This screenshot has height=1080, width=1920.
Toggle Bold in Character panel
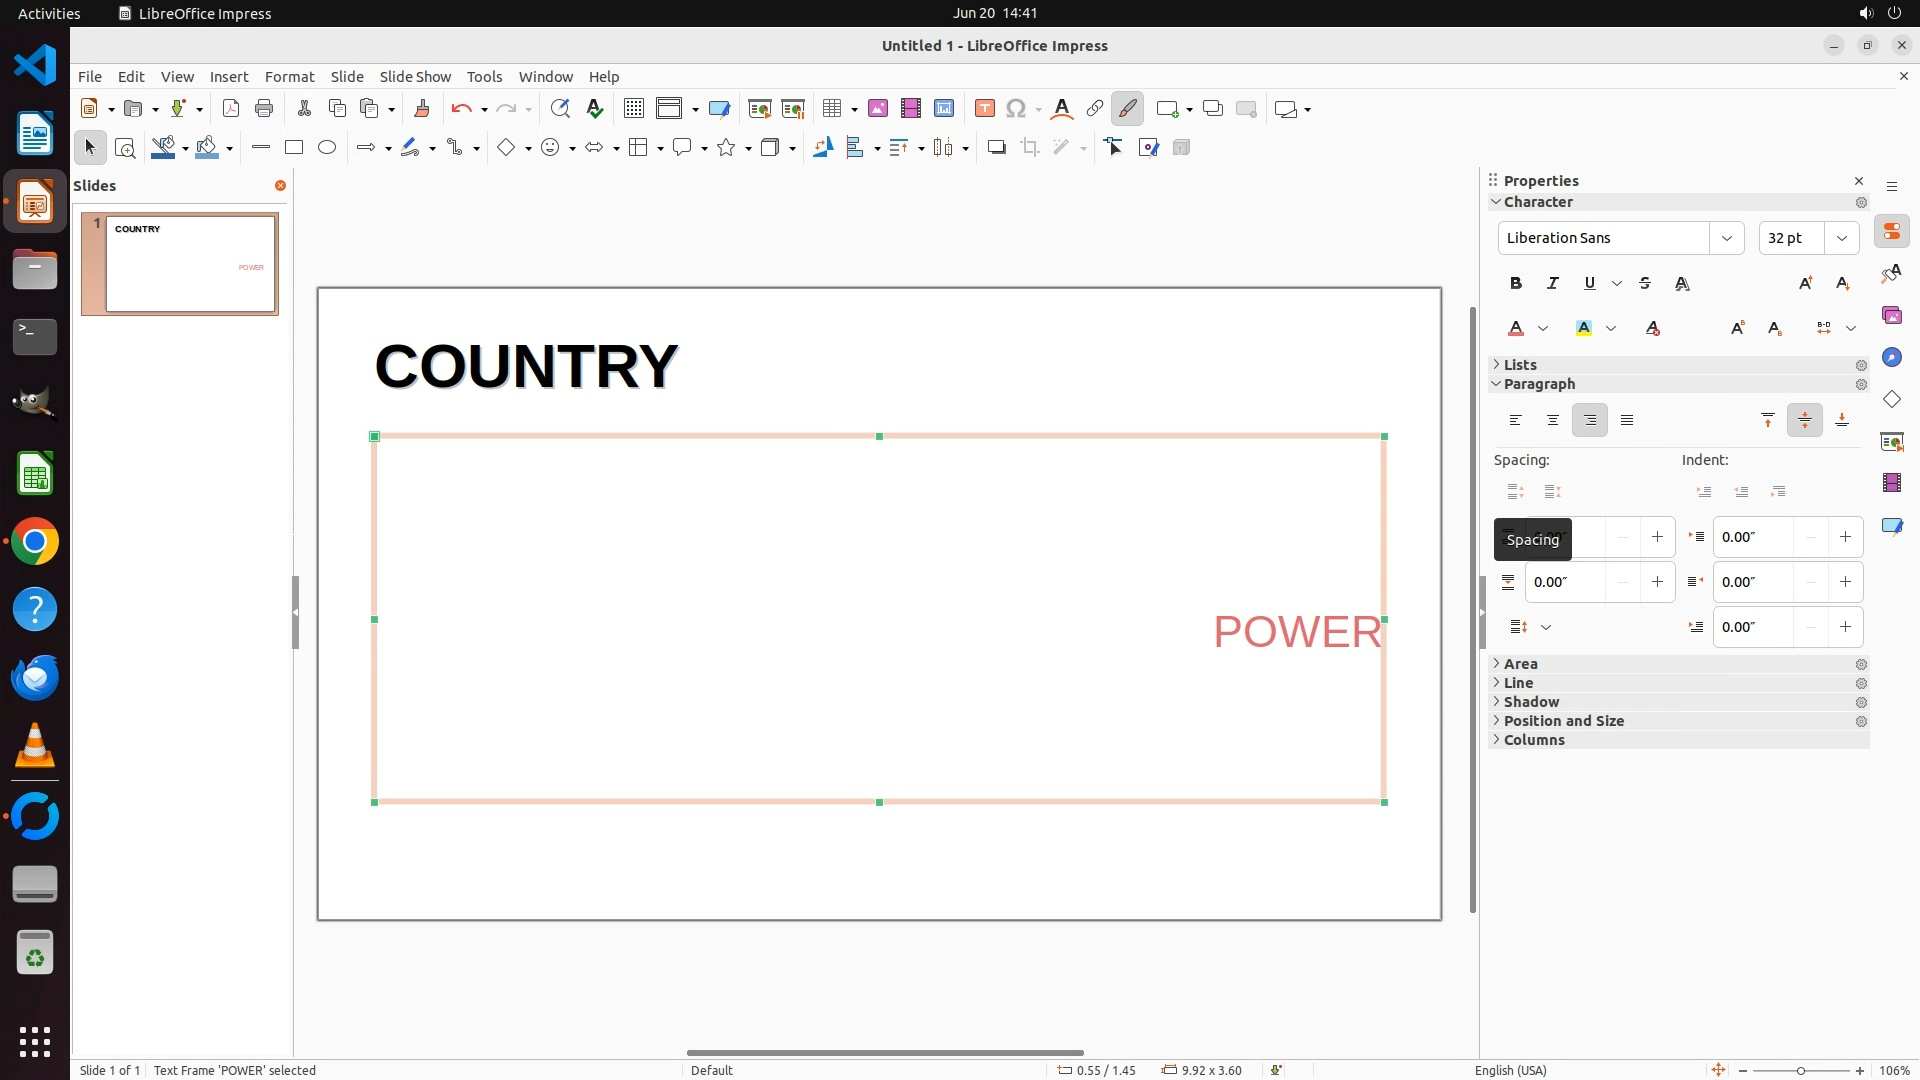point(1515,283)
